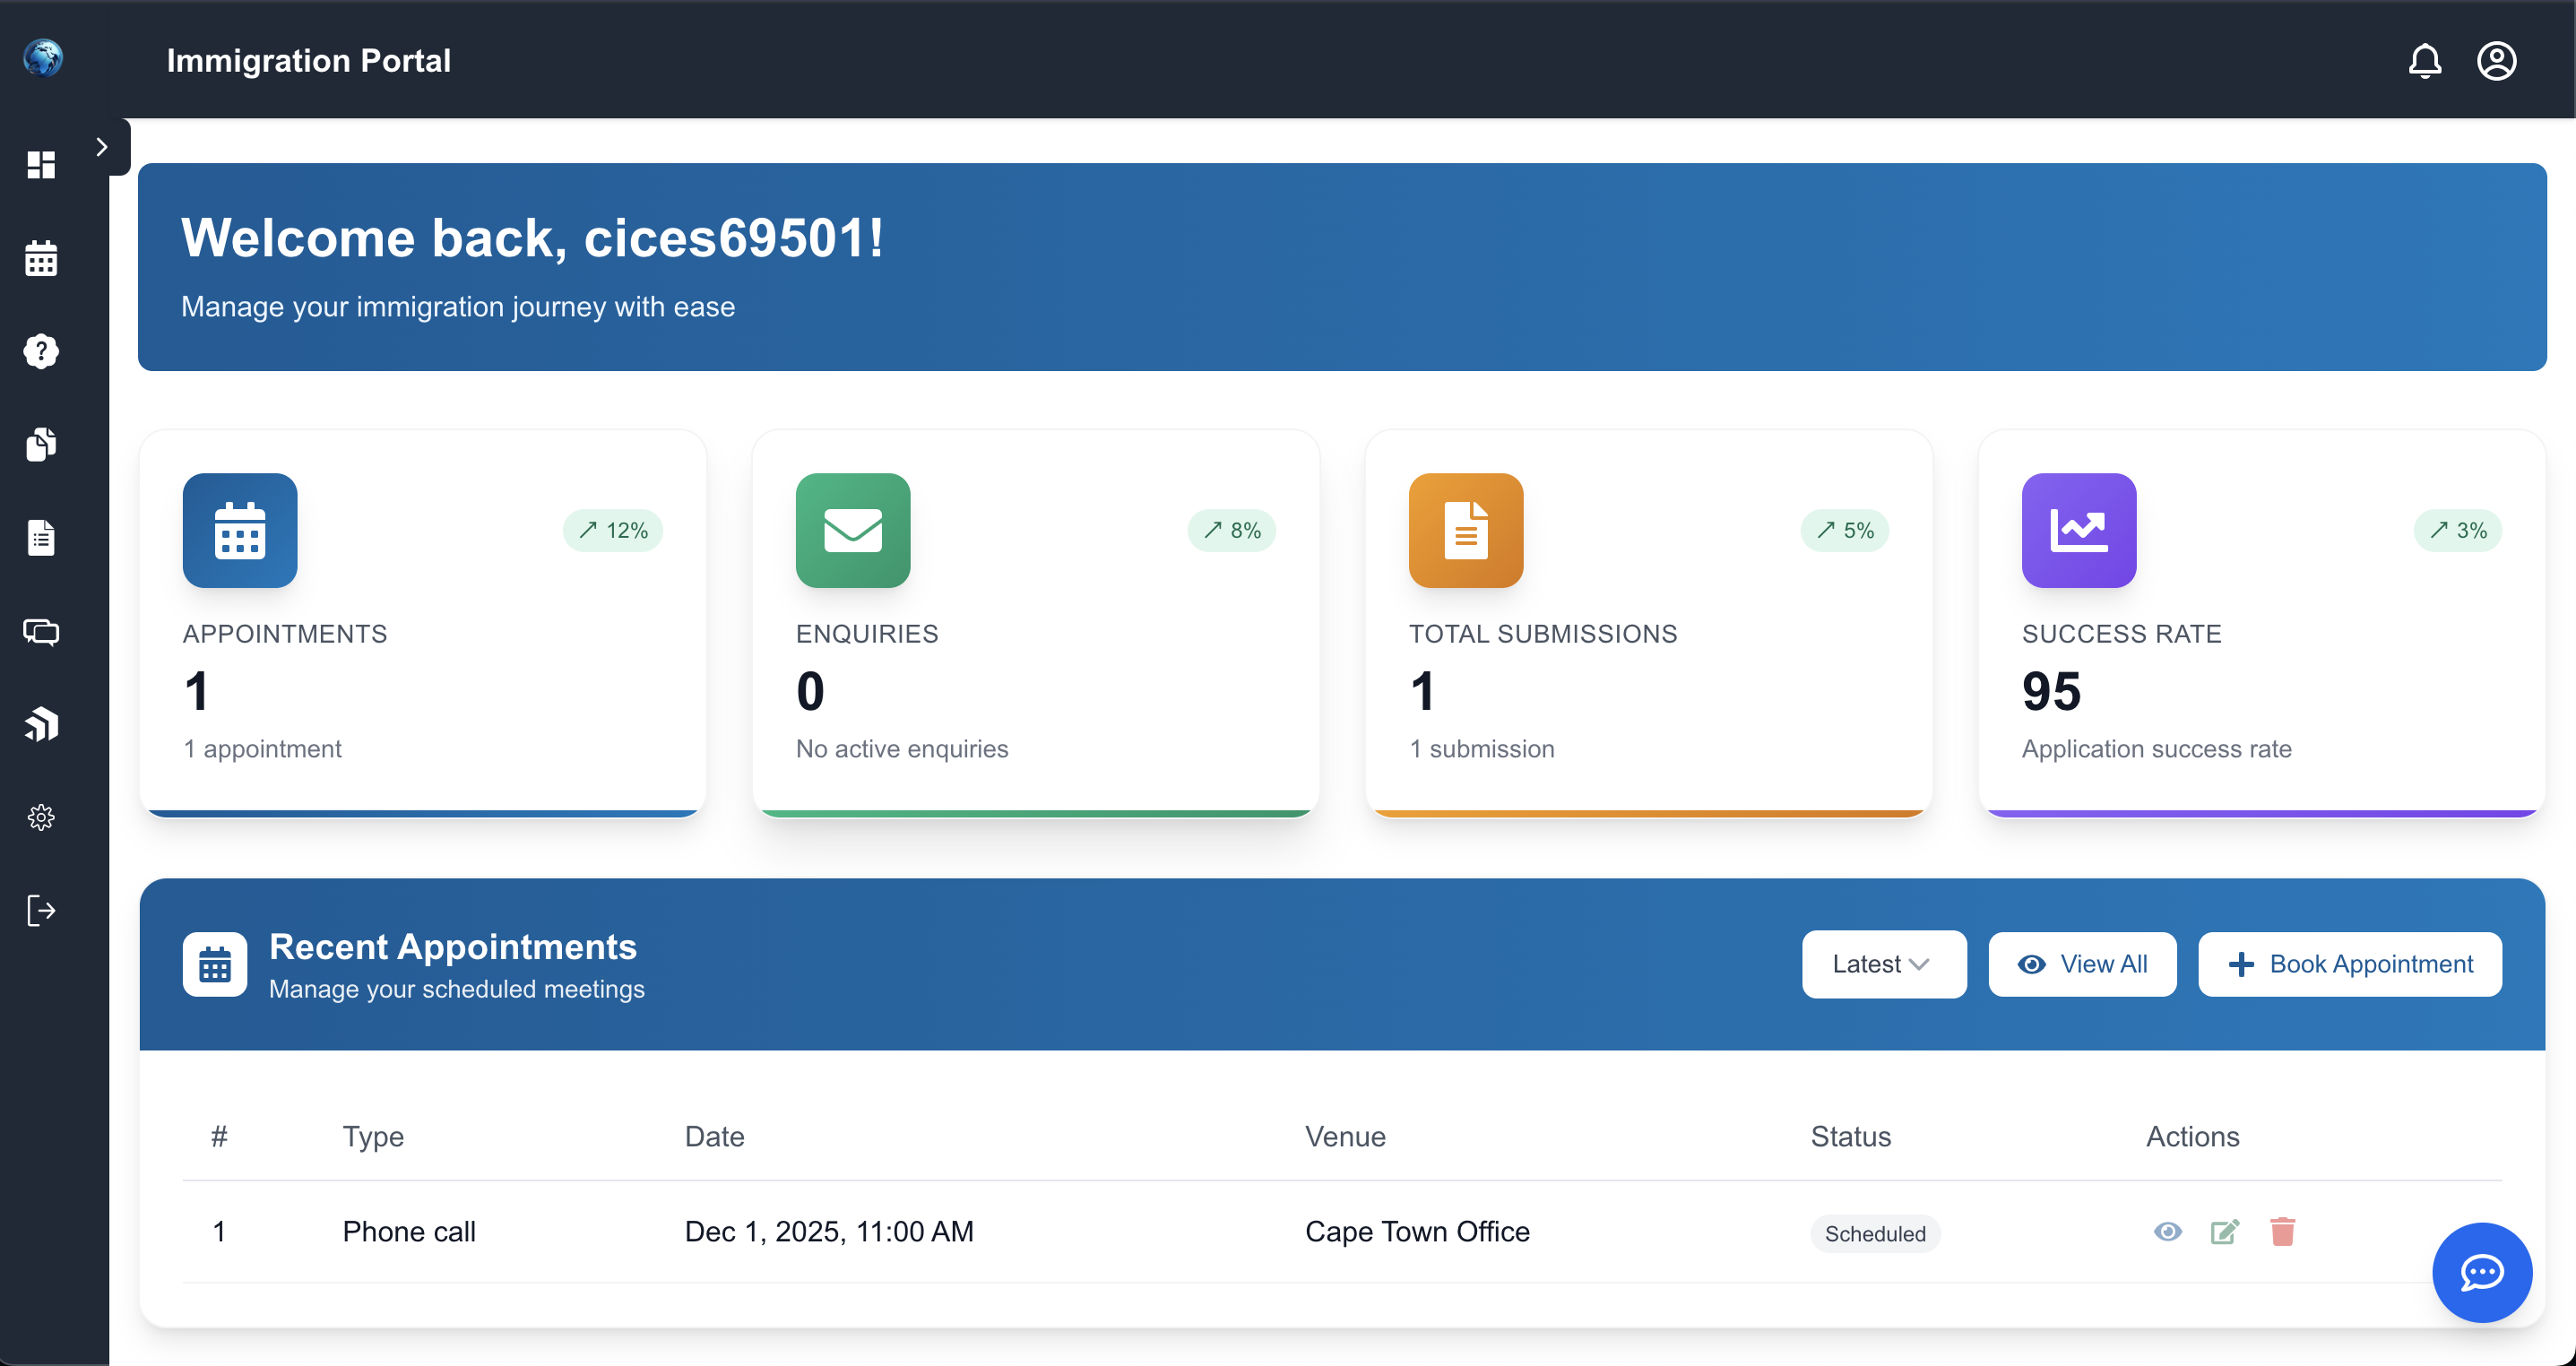2576x1366 pixels.
Task: Open the Dashboard icon in sidebar
Action: [41, 165]
